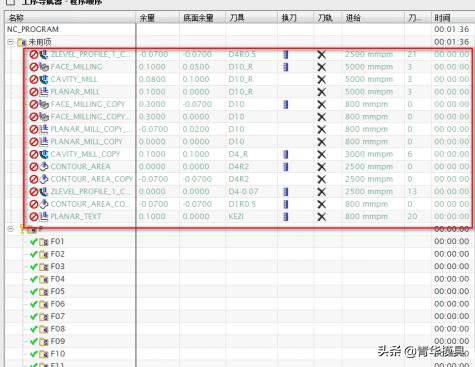Select the F07 program group
Viewport: 475px width, 367px height.
pyautogui.click(x=57, y=316)
